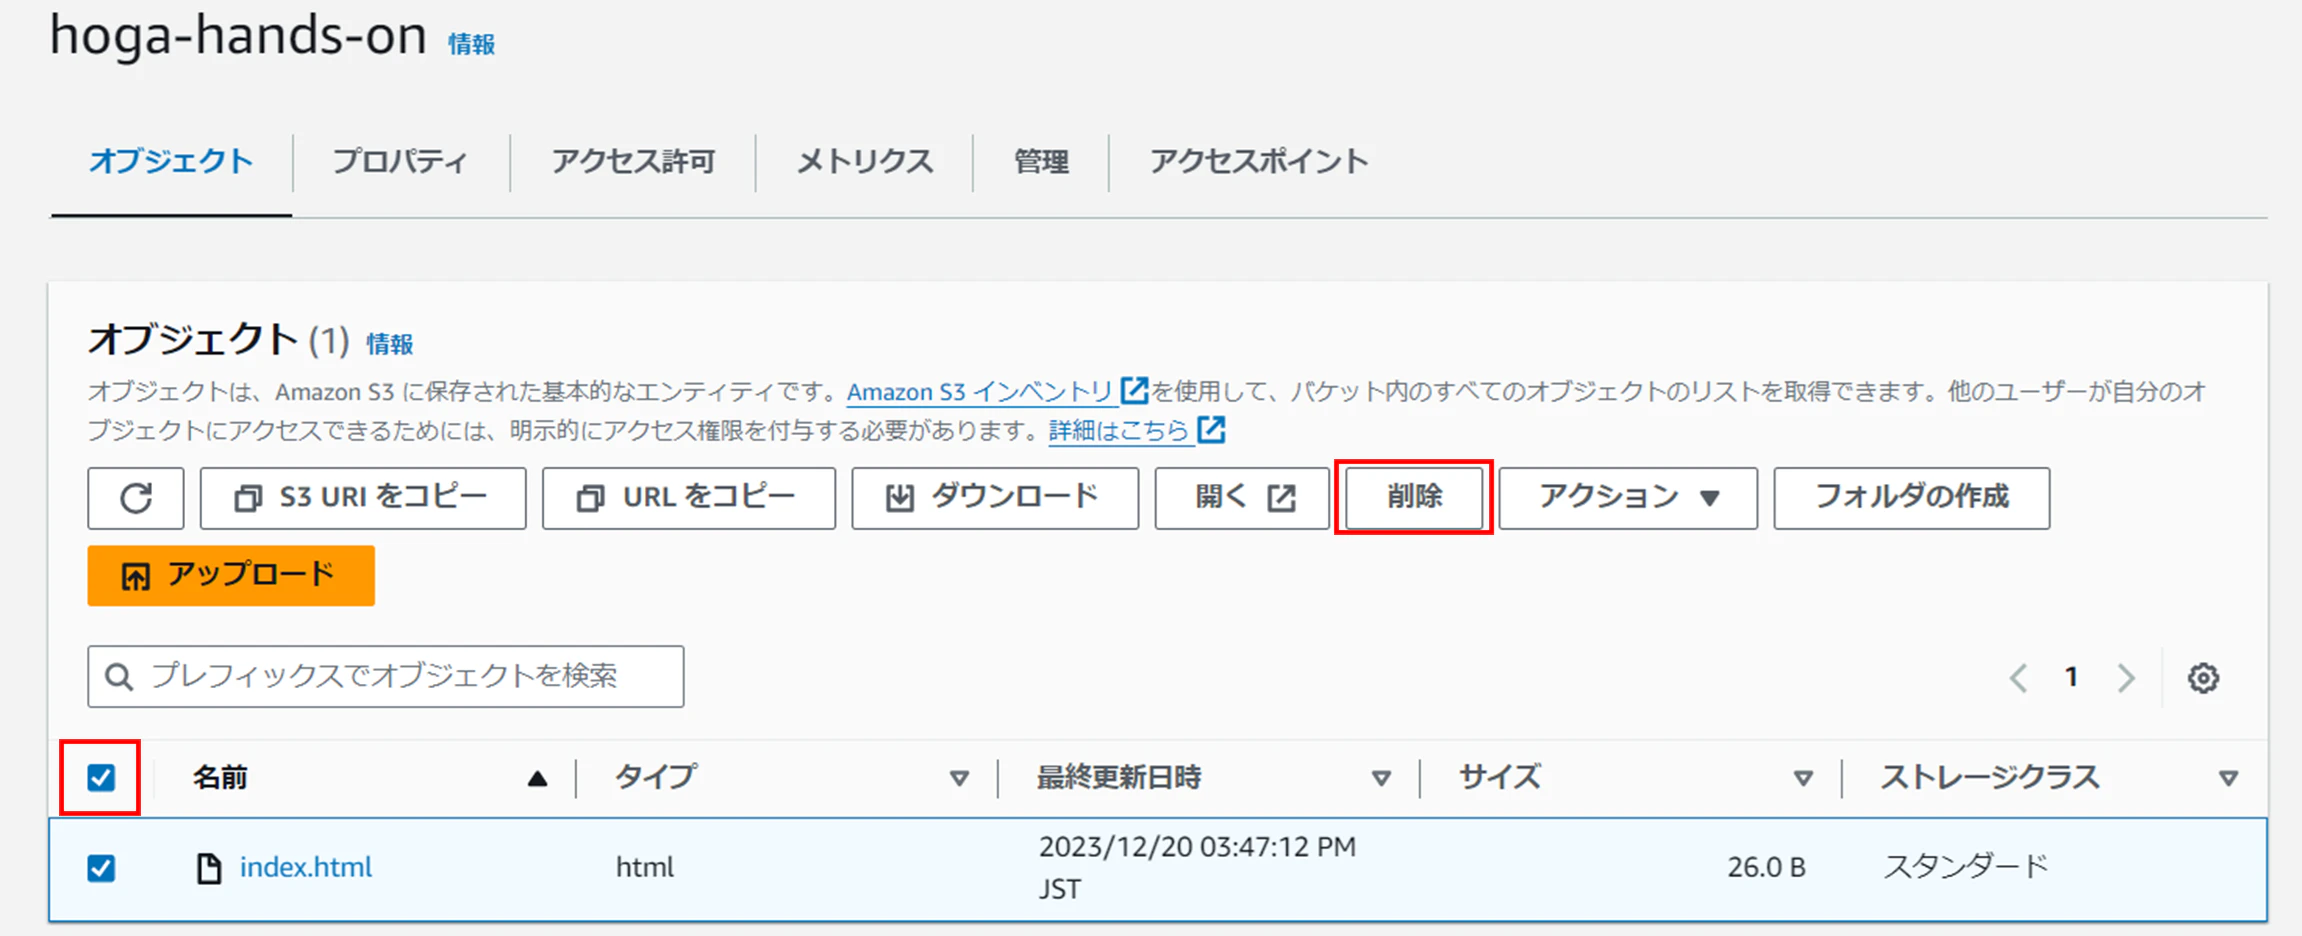Toggle the select-all objects checkbox

point(101,778)
